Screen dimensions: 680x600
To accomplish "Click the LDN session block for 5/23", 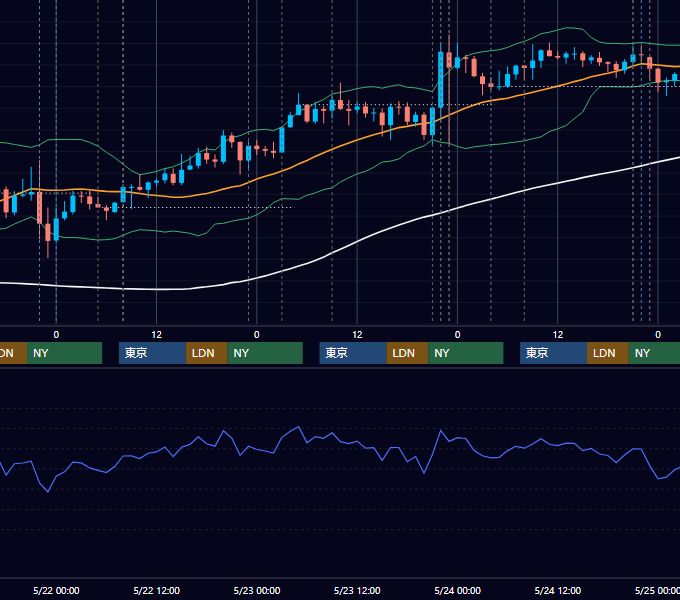I will coord(407,353).
